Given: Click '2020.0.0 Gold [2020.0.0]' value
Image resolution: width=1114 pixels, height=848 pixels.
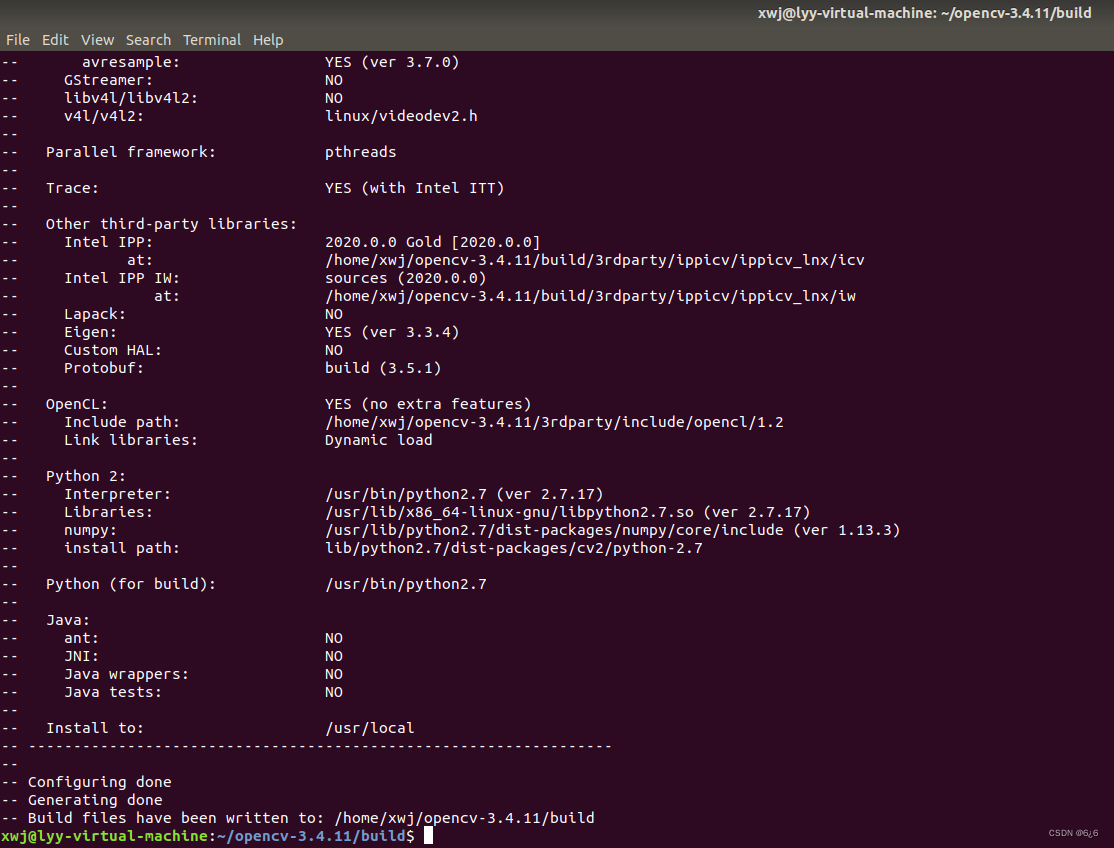Looking at the screenshot, I should click(433, 242).
